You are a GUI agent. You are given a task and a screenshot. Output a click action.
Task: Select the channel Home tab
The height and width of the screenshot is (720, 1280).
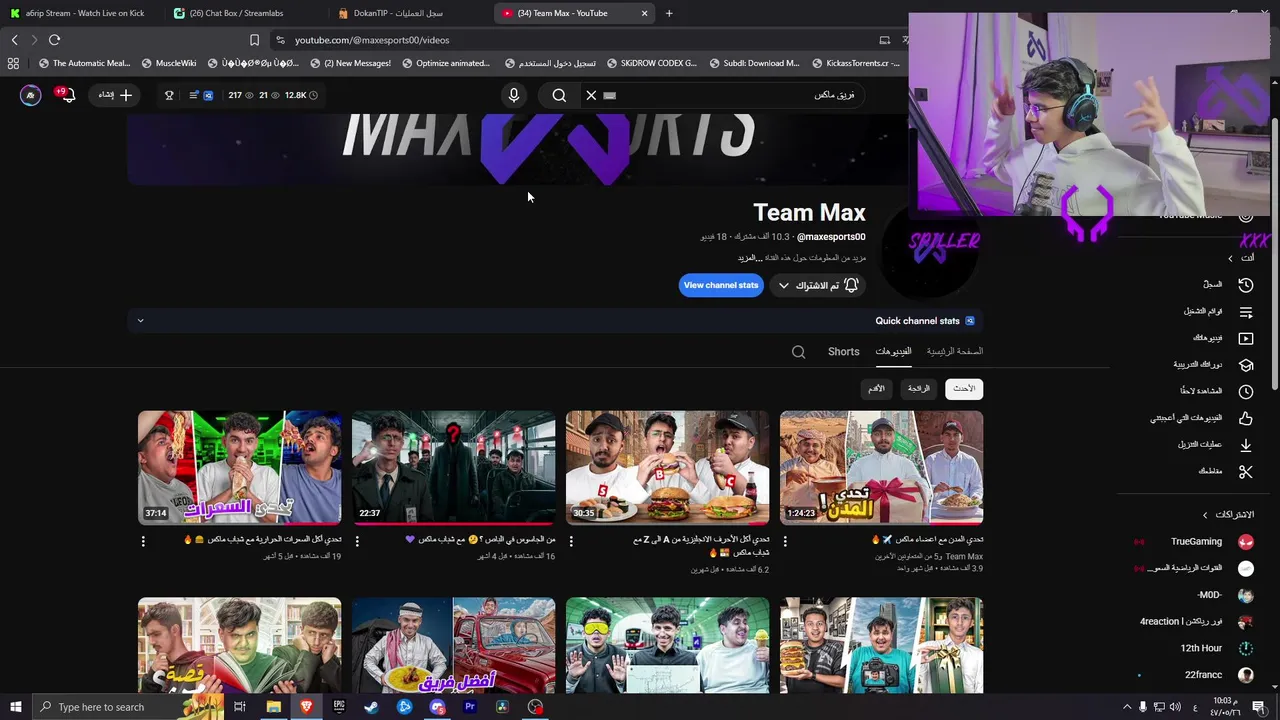[954, 352]
